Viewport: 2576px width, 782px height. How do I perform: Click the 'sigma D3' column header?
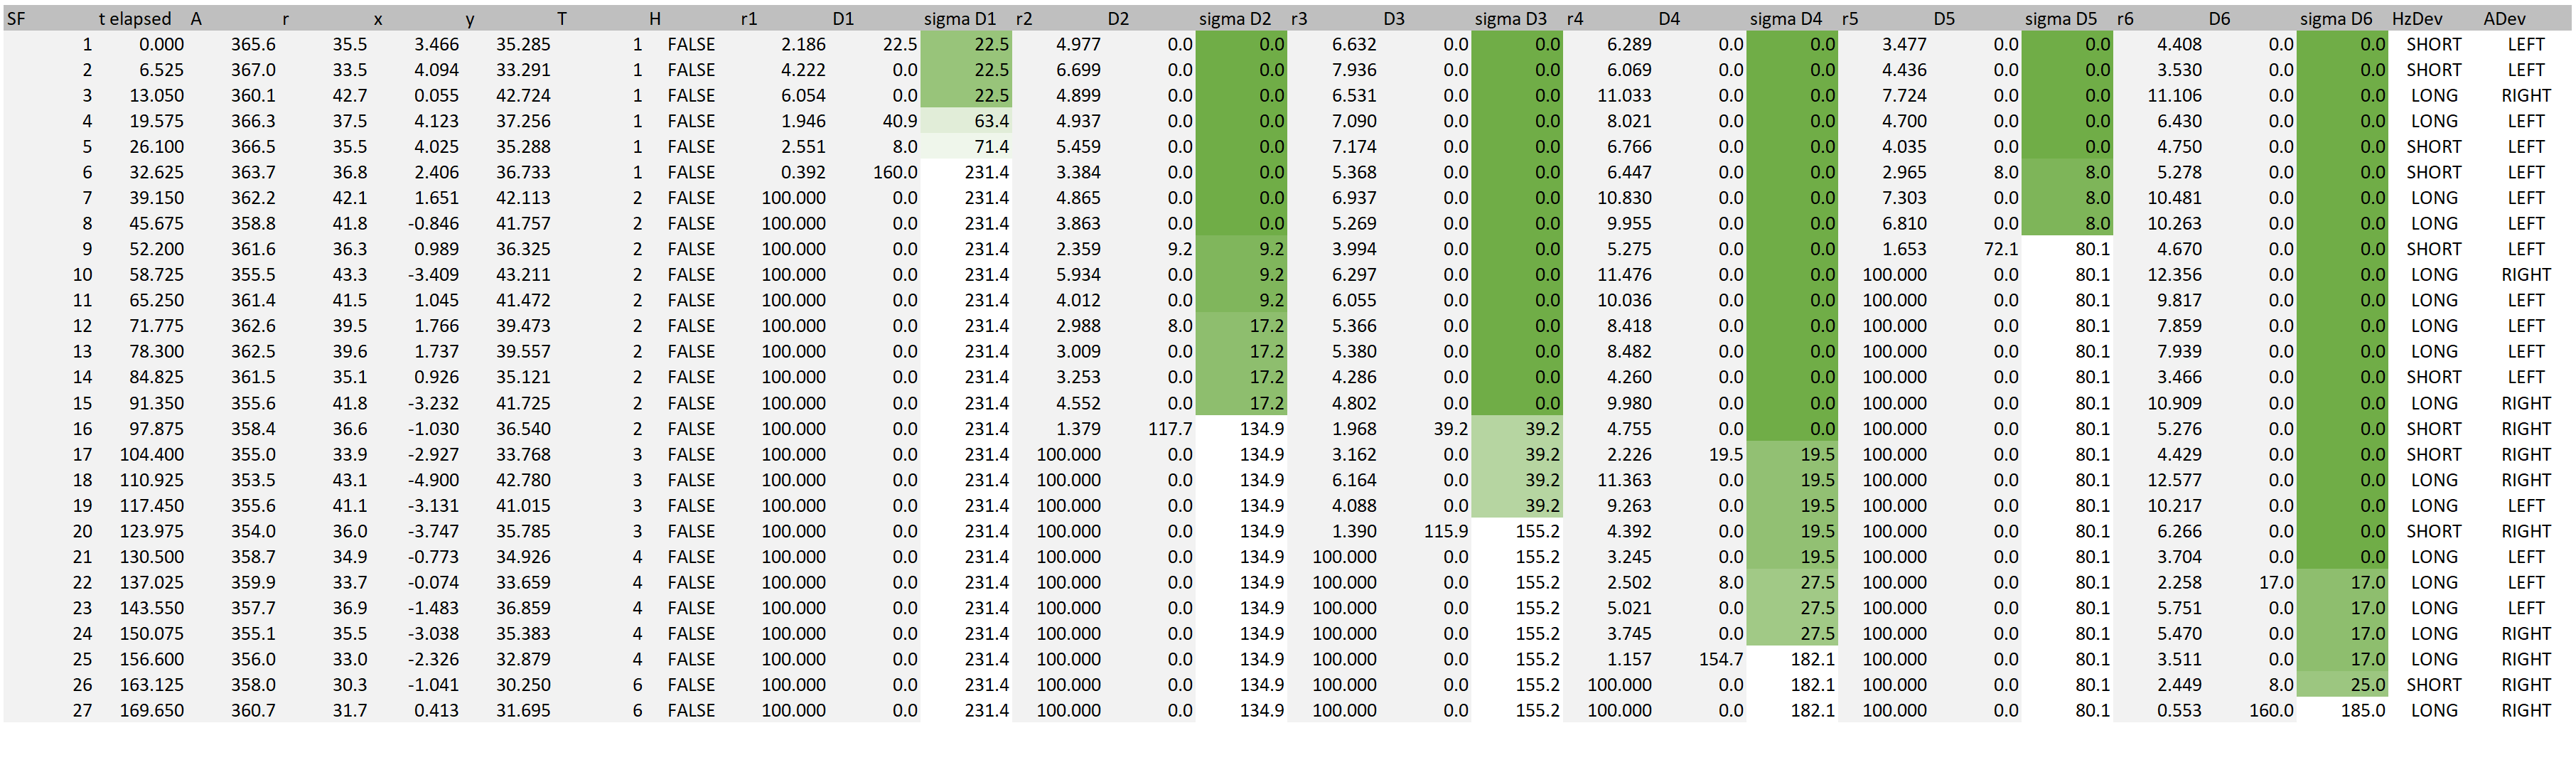[1510, 19]
